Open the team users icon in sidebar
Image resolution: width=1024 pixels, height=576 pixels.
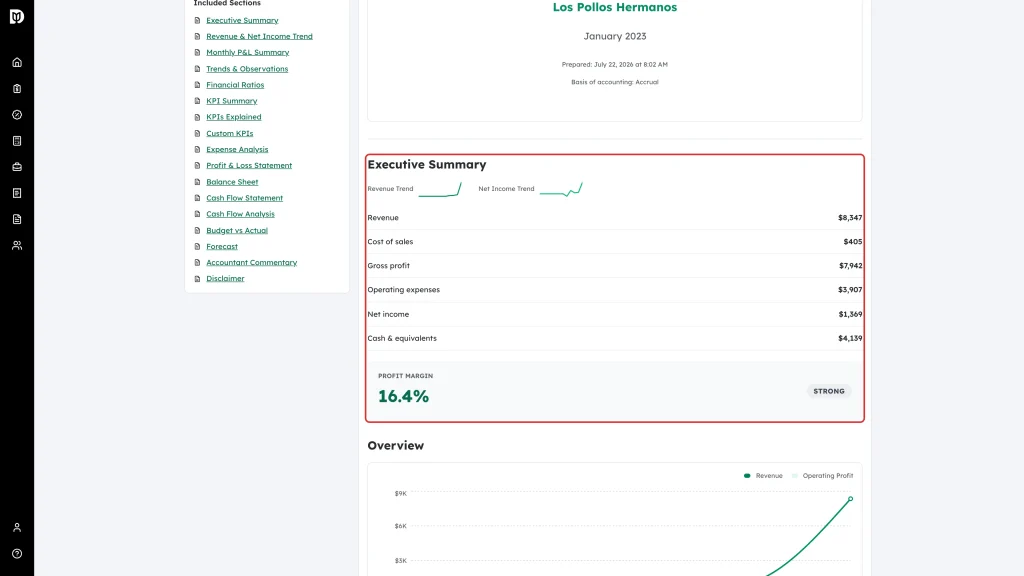17,246
